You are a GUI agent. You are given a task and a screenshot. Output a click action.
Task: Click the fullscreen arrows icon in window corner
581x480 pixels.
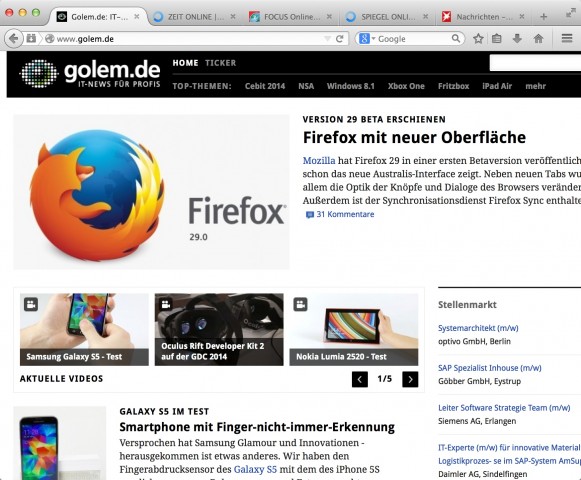pyautogui.click(x=570, y=13)
